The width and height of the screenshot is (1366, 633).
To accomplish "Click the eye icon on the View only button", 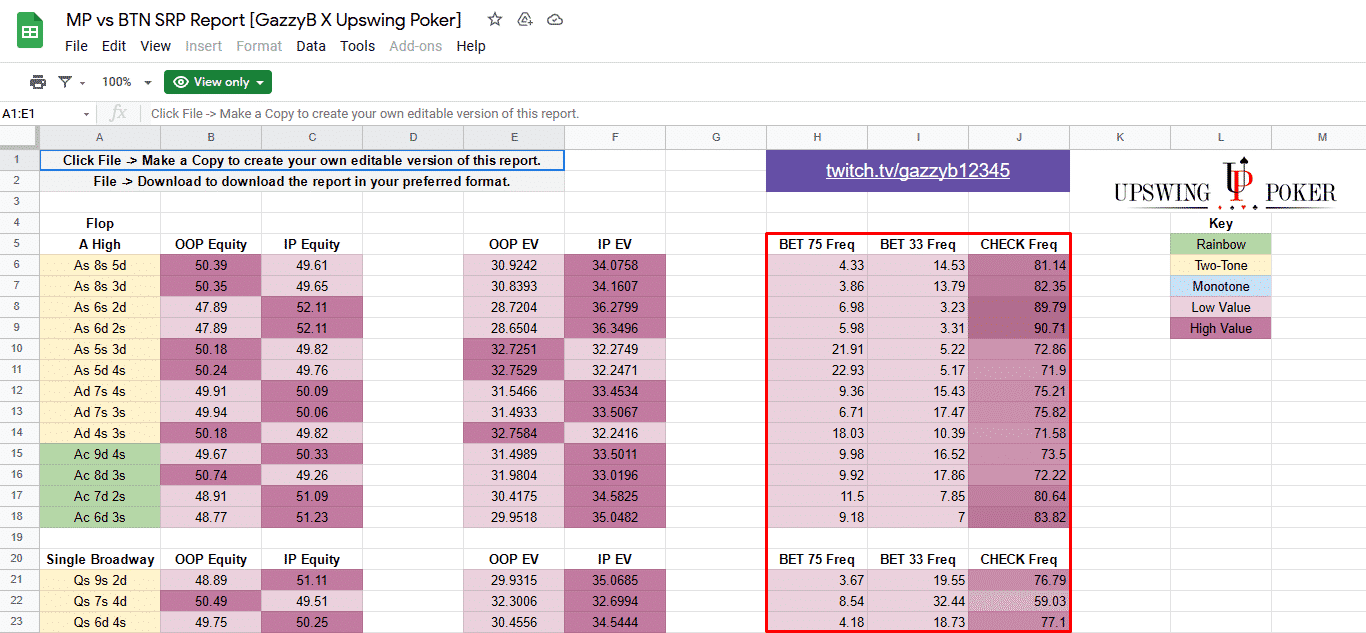I will pos(182,81).
